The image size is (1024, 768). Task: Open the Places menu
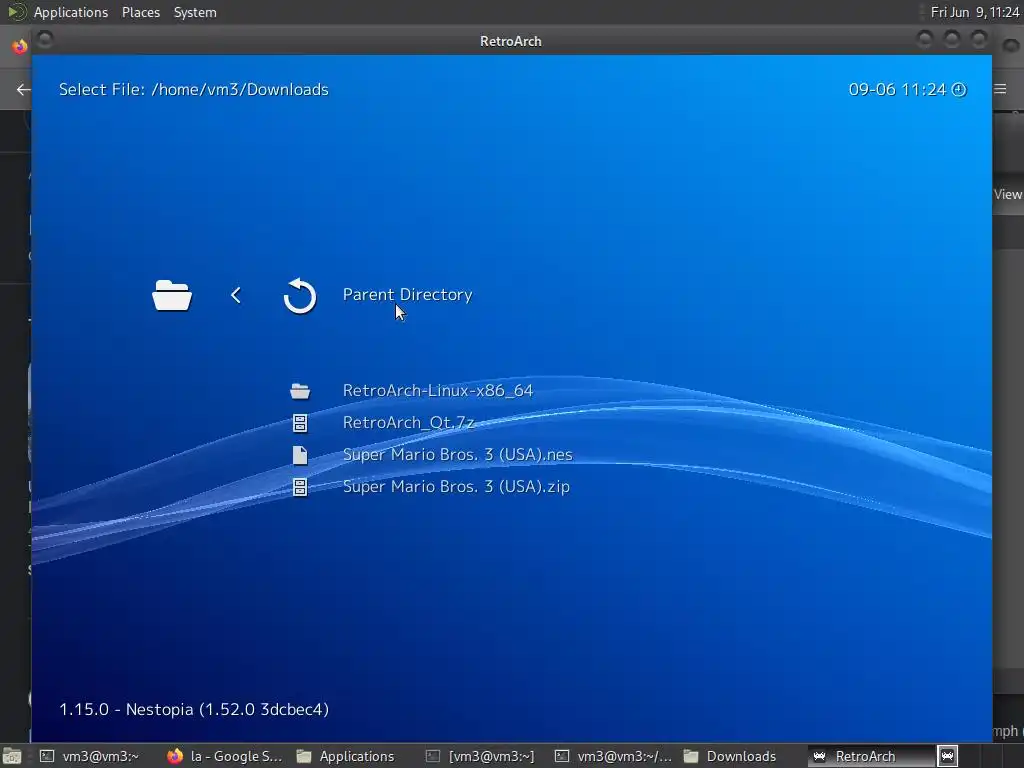click(x=140, y=12)
